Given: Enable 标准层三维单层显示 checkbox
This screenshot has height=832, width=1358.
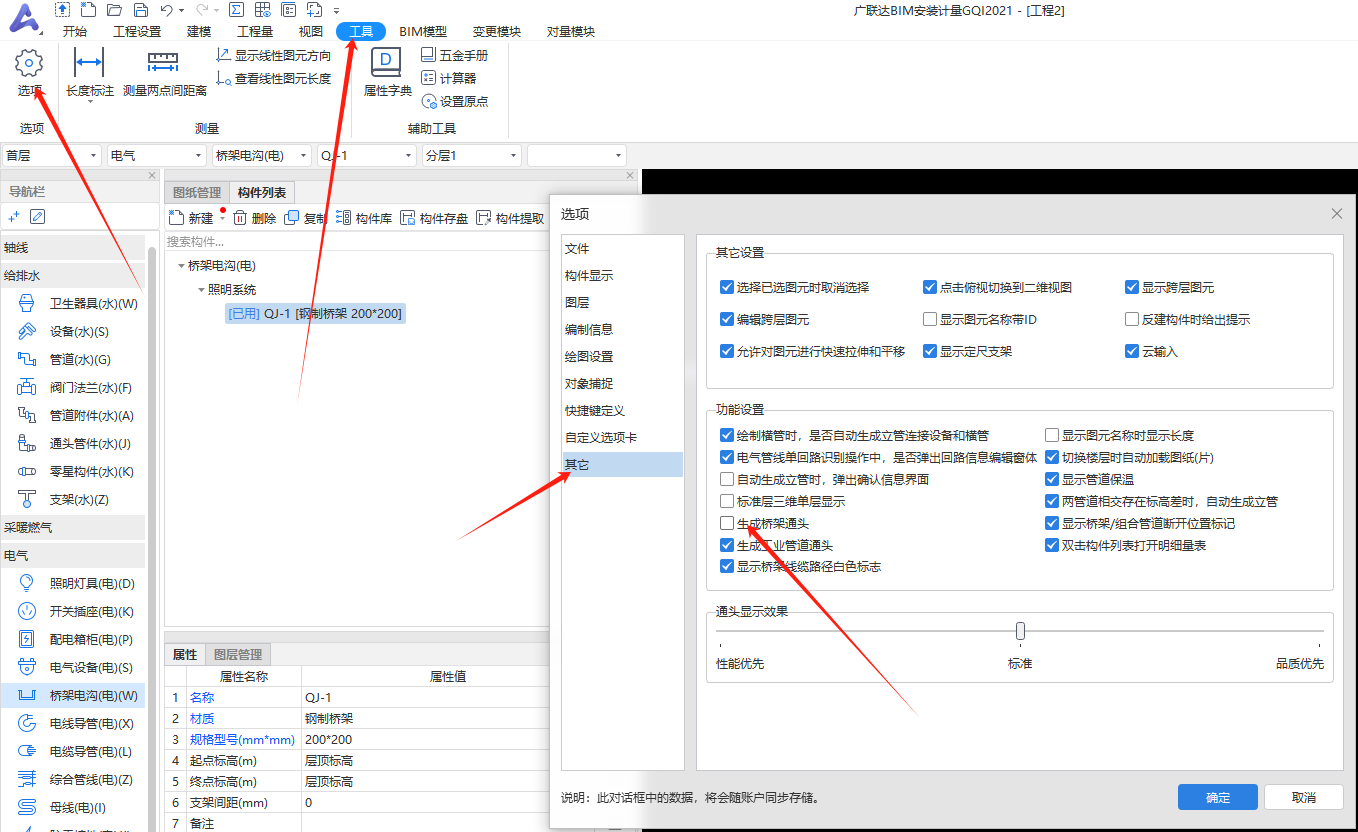Looking at the screenshot, I should click(x=727, y=501).
